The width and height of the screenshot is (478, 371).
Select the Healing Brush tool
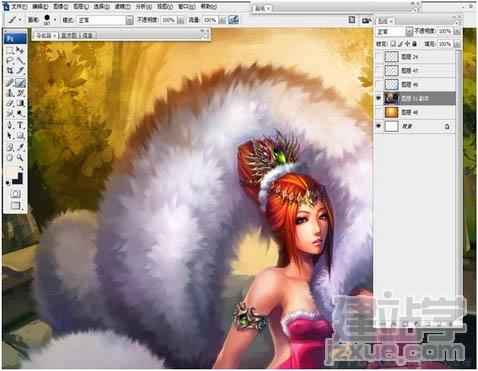point(10,82)
